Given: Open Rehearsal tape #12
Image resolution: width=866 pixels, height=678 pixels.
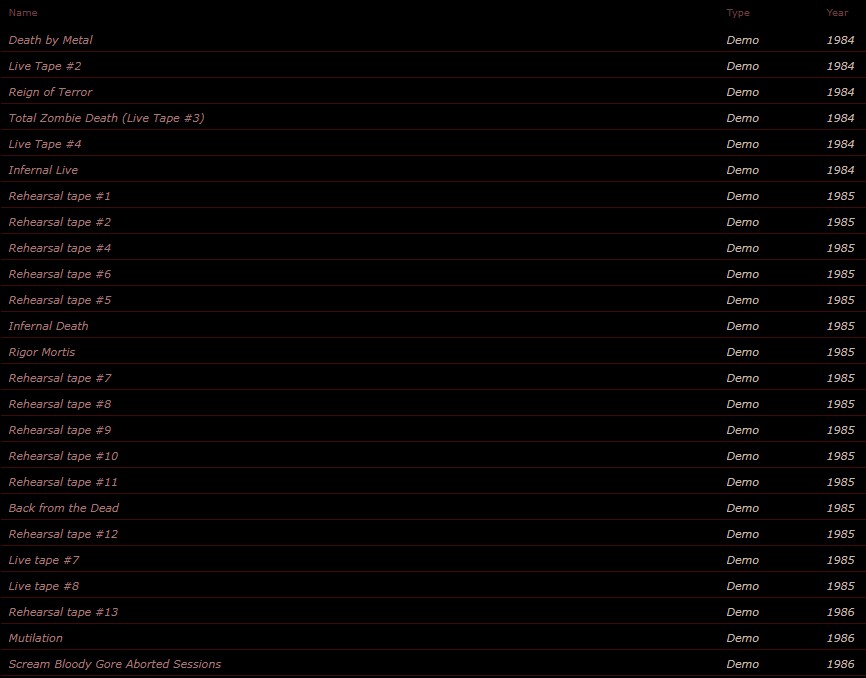Looking at the screenshot, I should click(x=63, y=534).
